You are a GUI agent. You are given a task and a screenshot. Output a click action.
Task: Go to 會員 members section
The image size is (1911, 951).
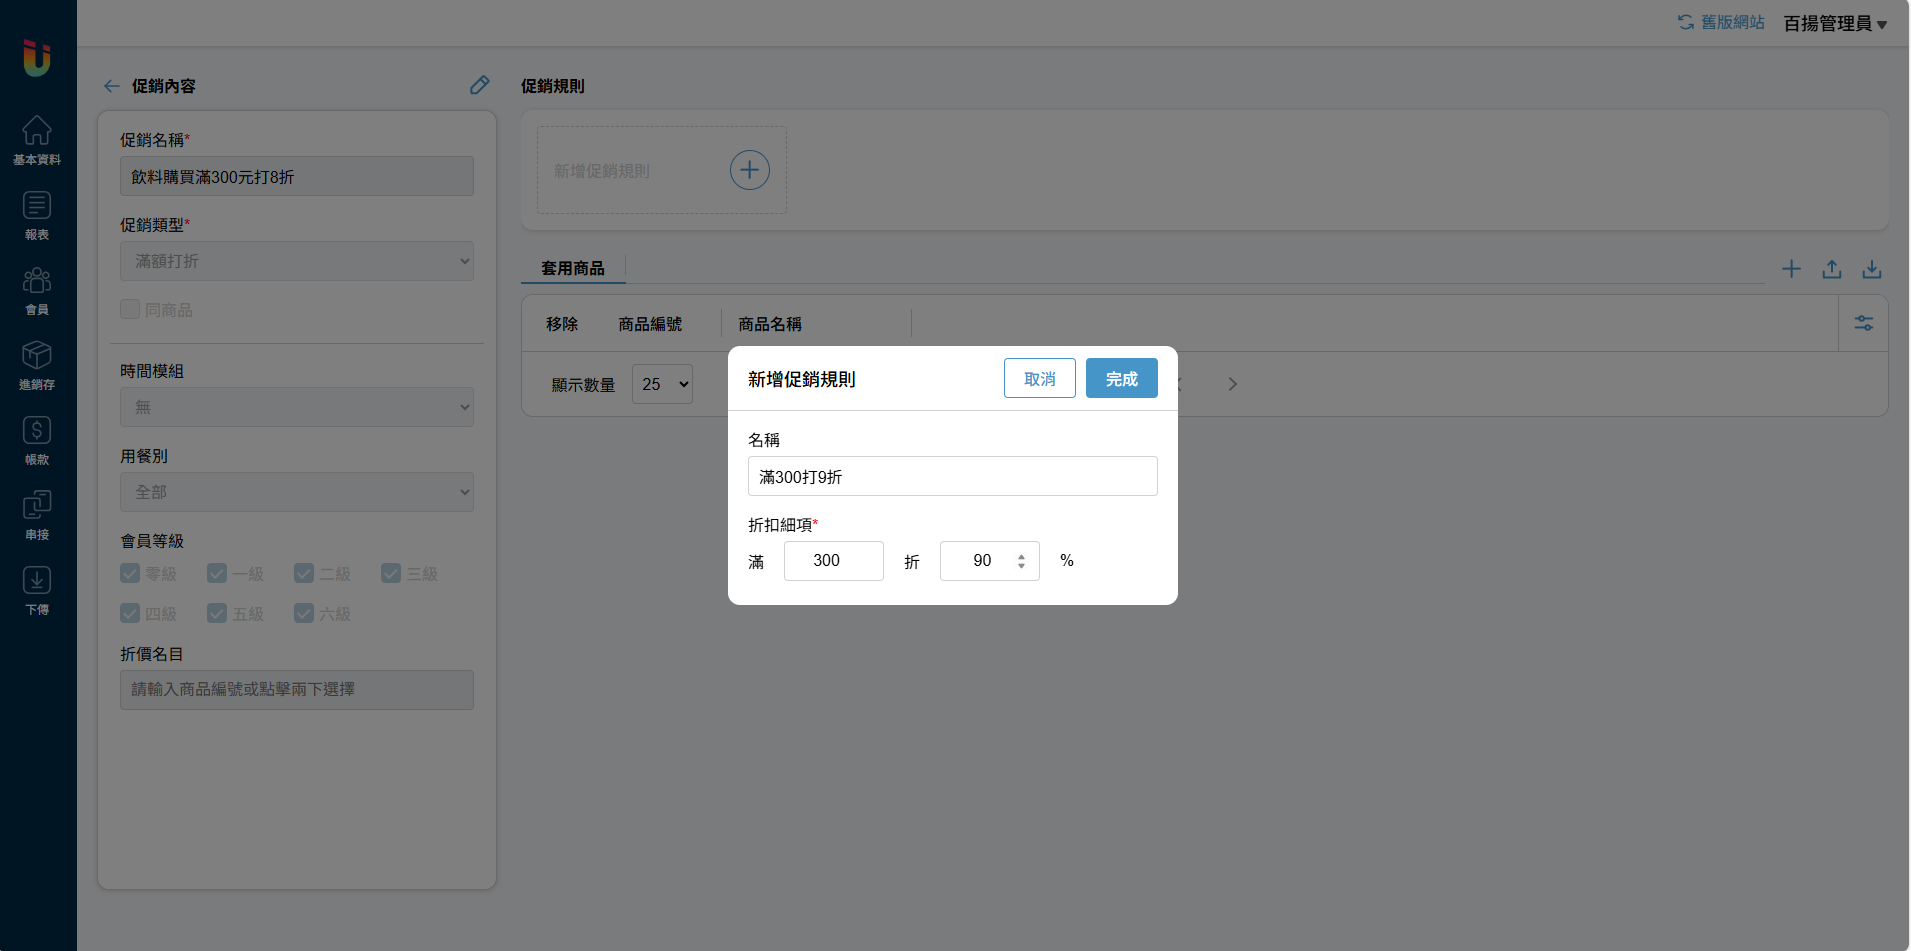tap(37, 290)
